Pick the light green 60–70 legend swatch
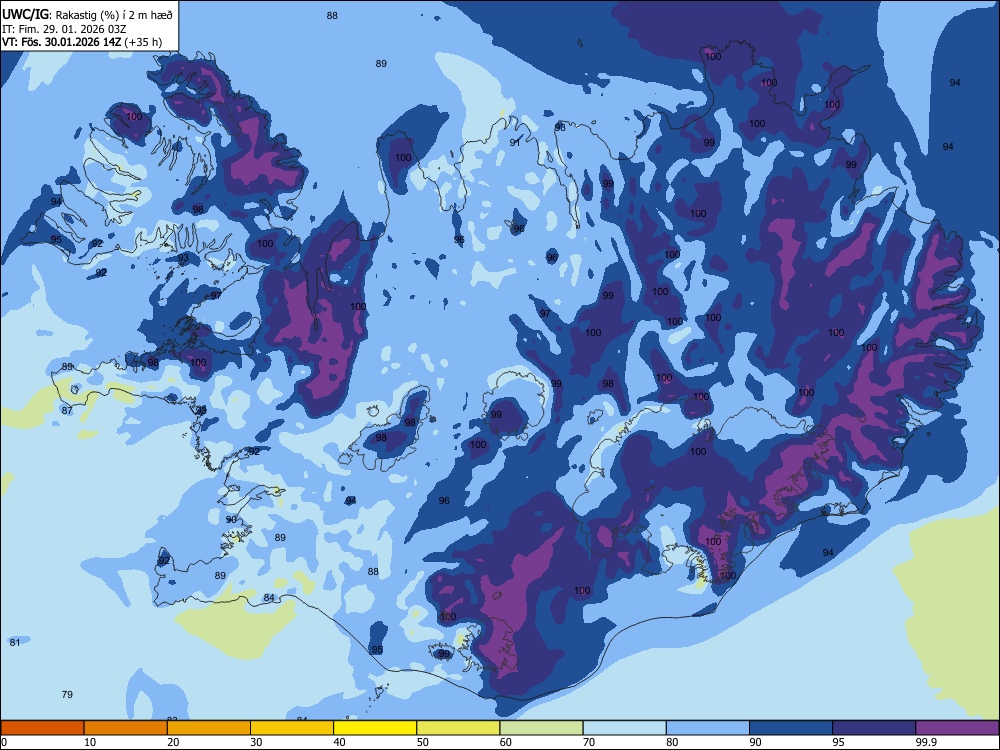The height and width of the screenshot is (750, 1000). click(x=541, y=728)
